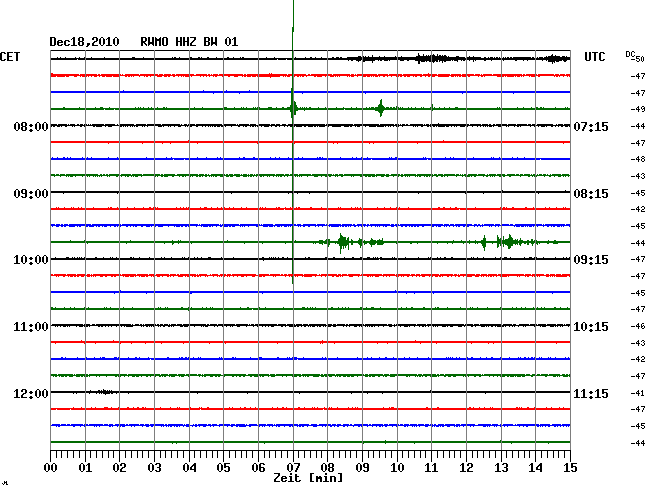Click the 08 minute axis label
This screenshot has width=650, height=494.
coord(327,468)
